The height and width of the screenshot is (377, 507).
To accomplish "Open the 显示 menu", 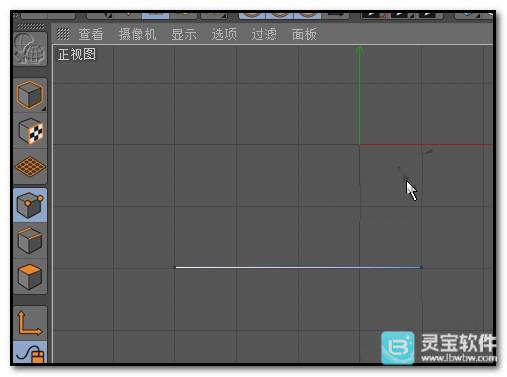I will (x=184, y=34).
